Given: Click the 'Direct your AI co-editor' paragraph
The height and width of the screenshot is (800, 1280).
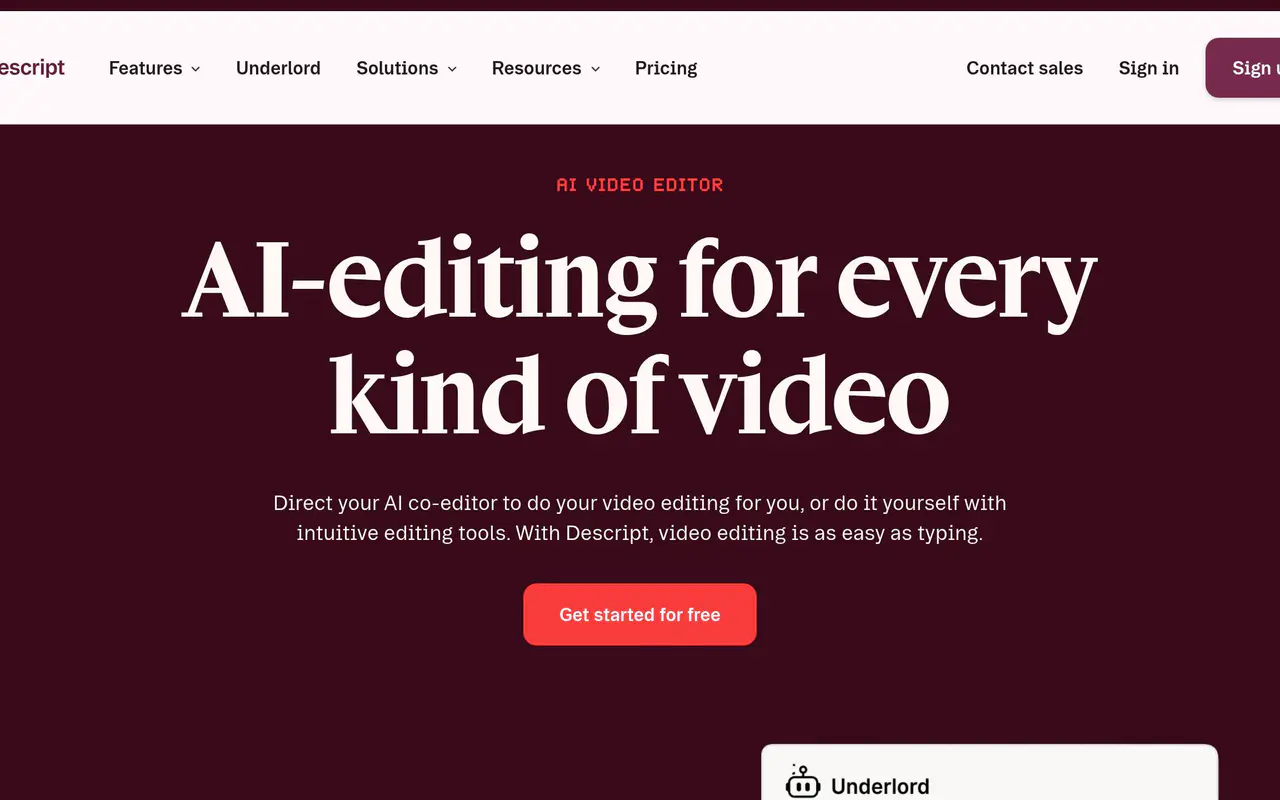Looking at the screenshot, I should pos(640,518).
